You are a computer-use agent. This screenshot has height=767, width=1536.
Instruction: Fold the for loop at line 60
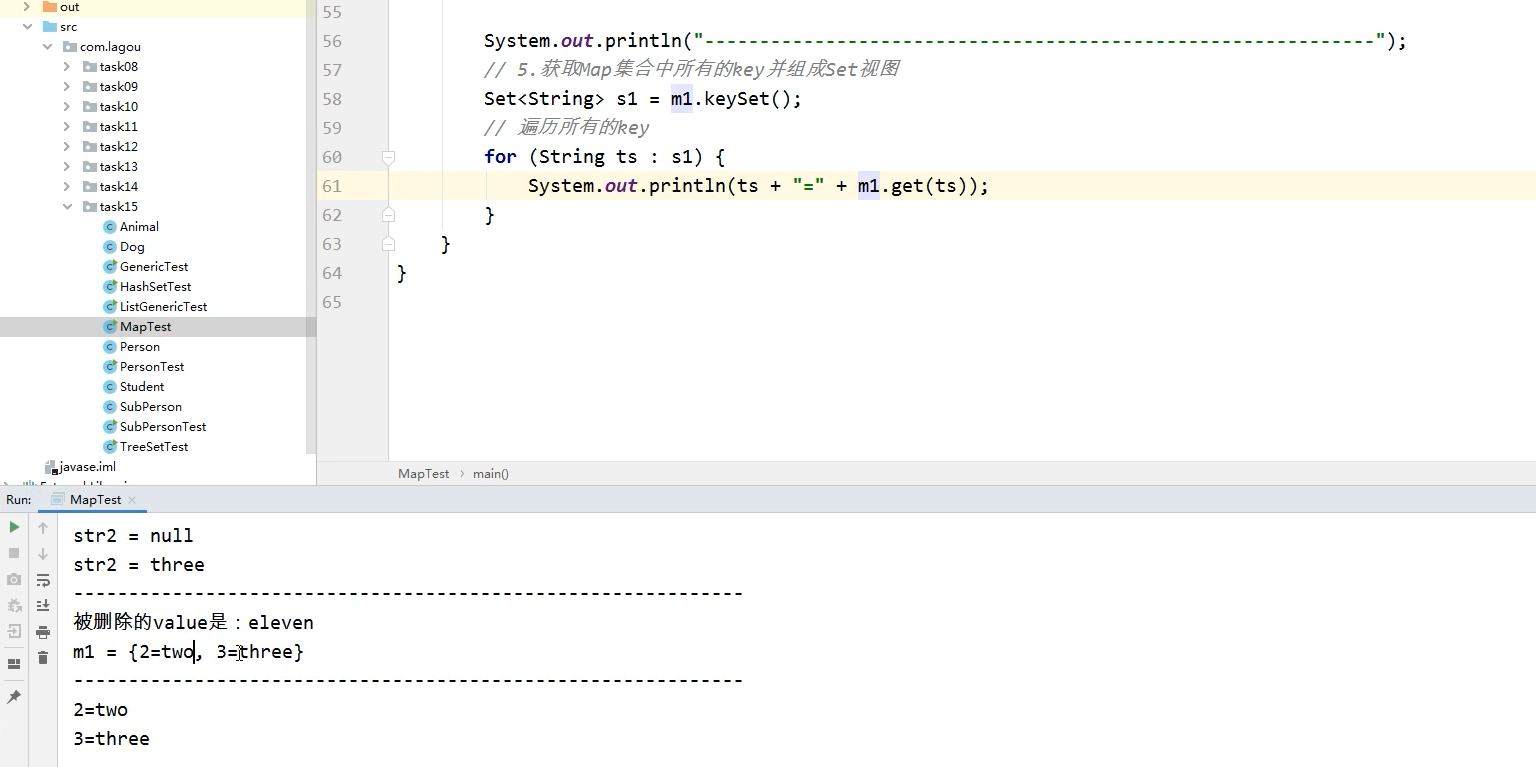pos(388,157)
